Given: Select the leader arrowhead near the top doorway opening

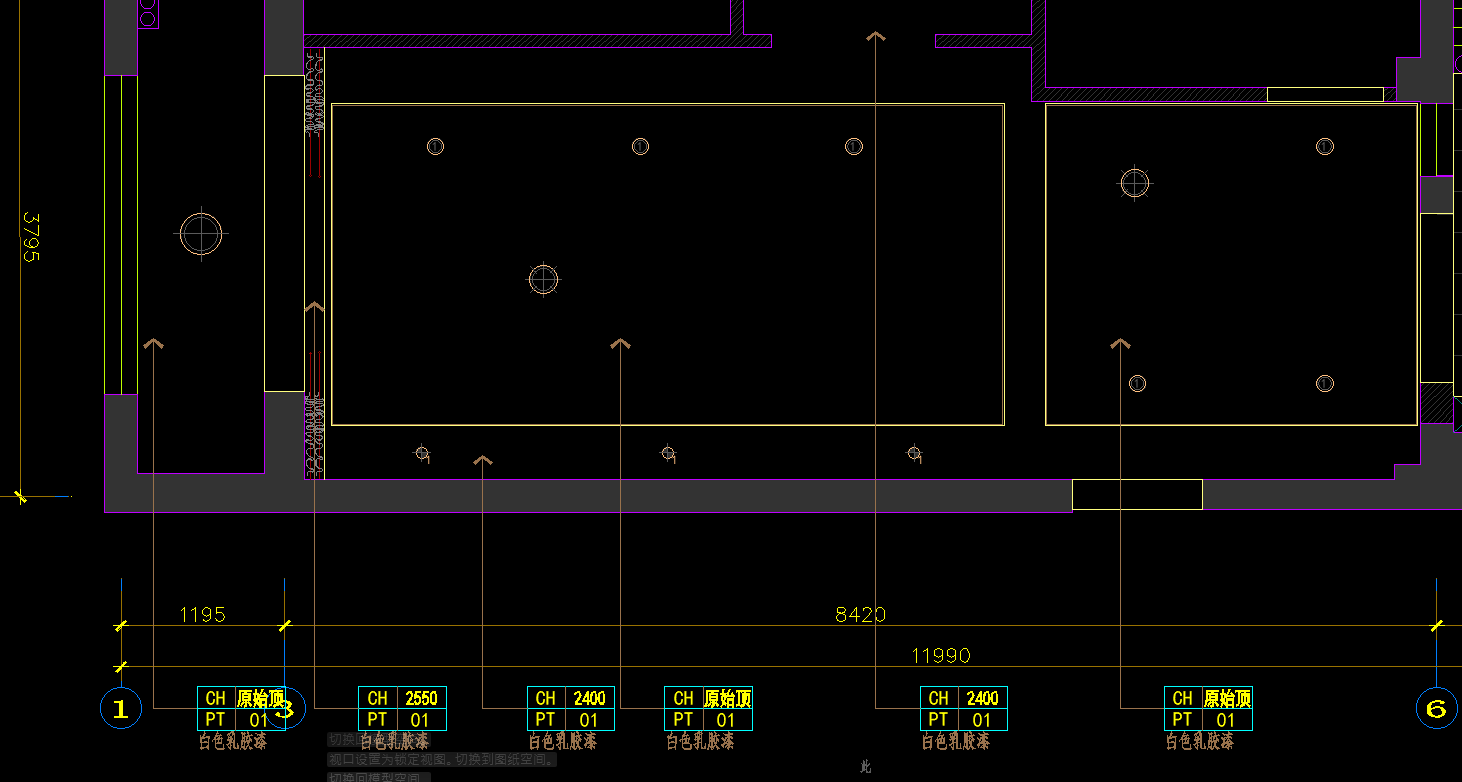Looking at the screenshot, I should 876,36.
